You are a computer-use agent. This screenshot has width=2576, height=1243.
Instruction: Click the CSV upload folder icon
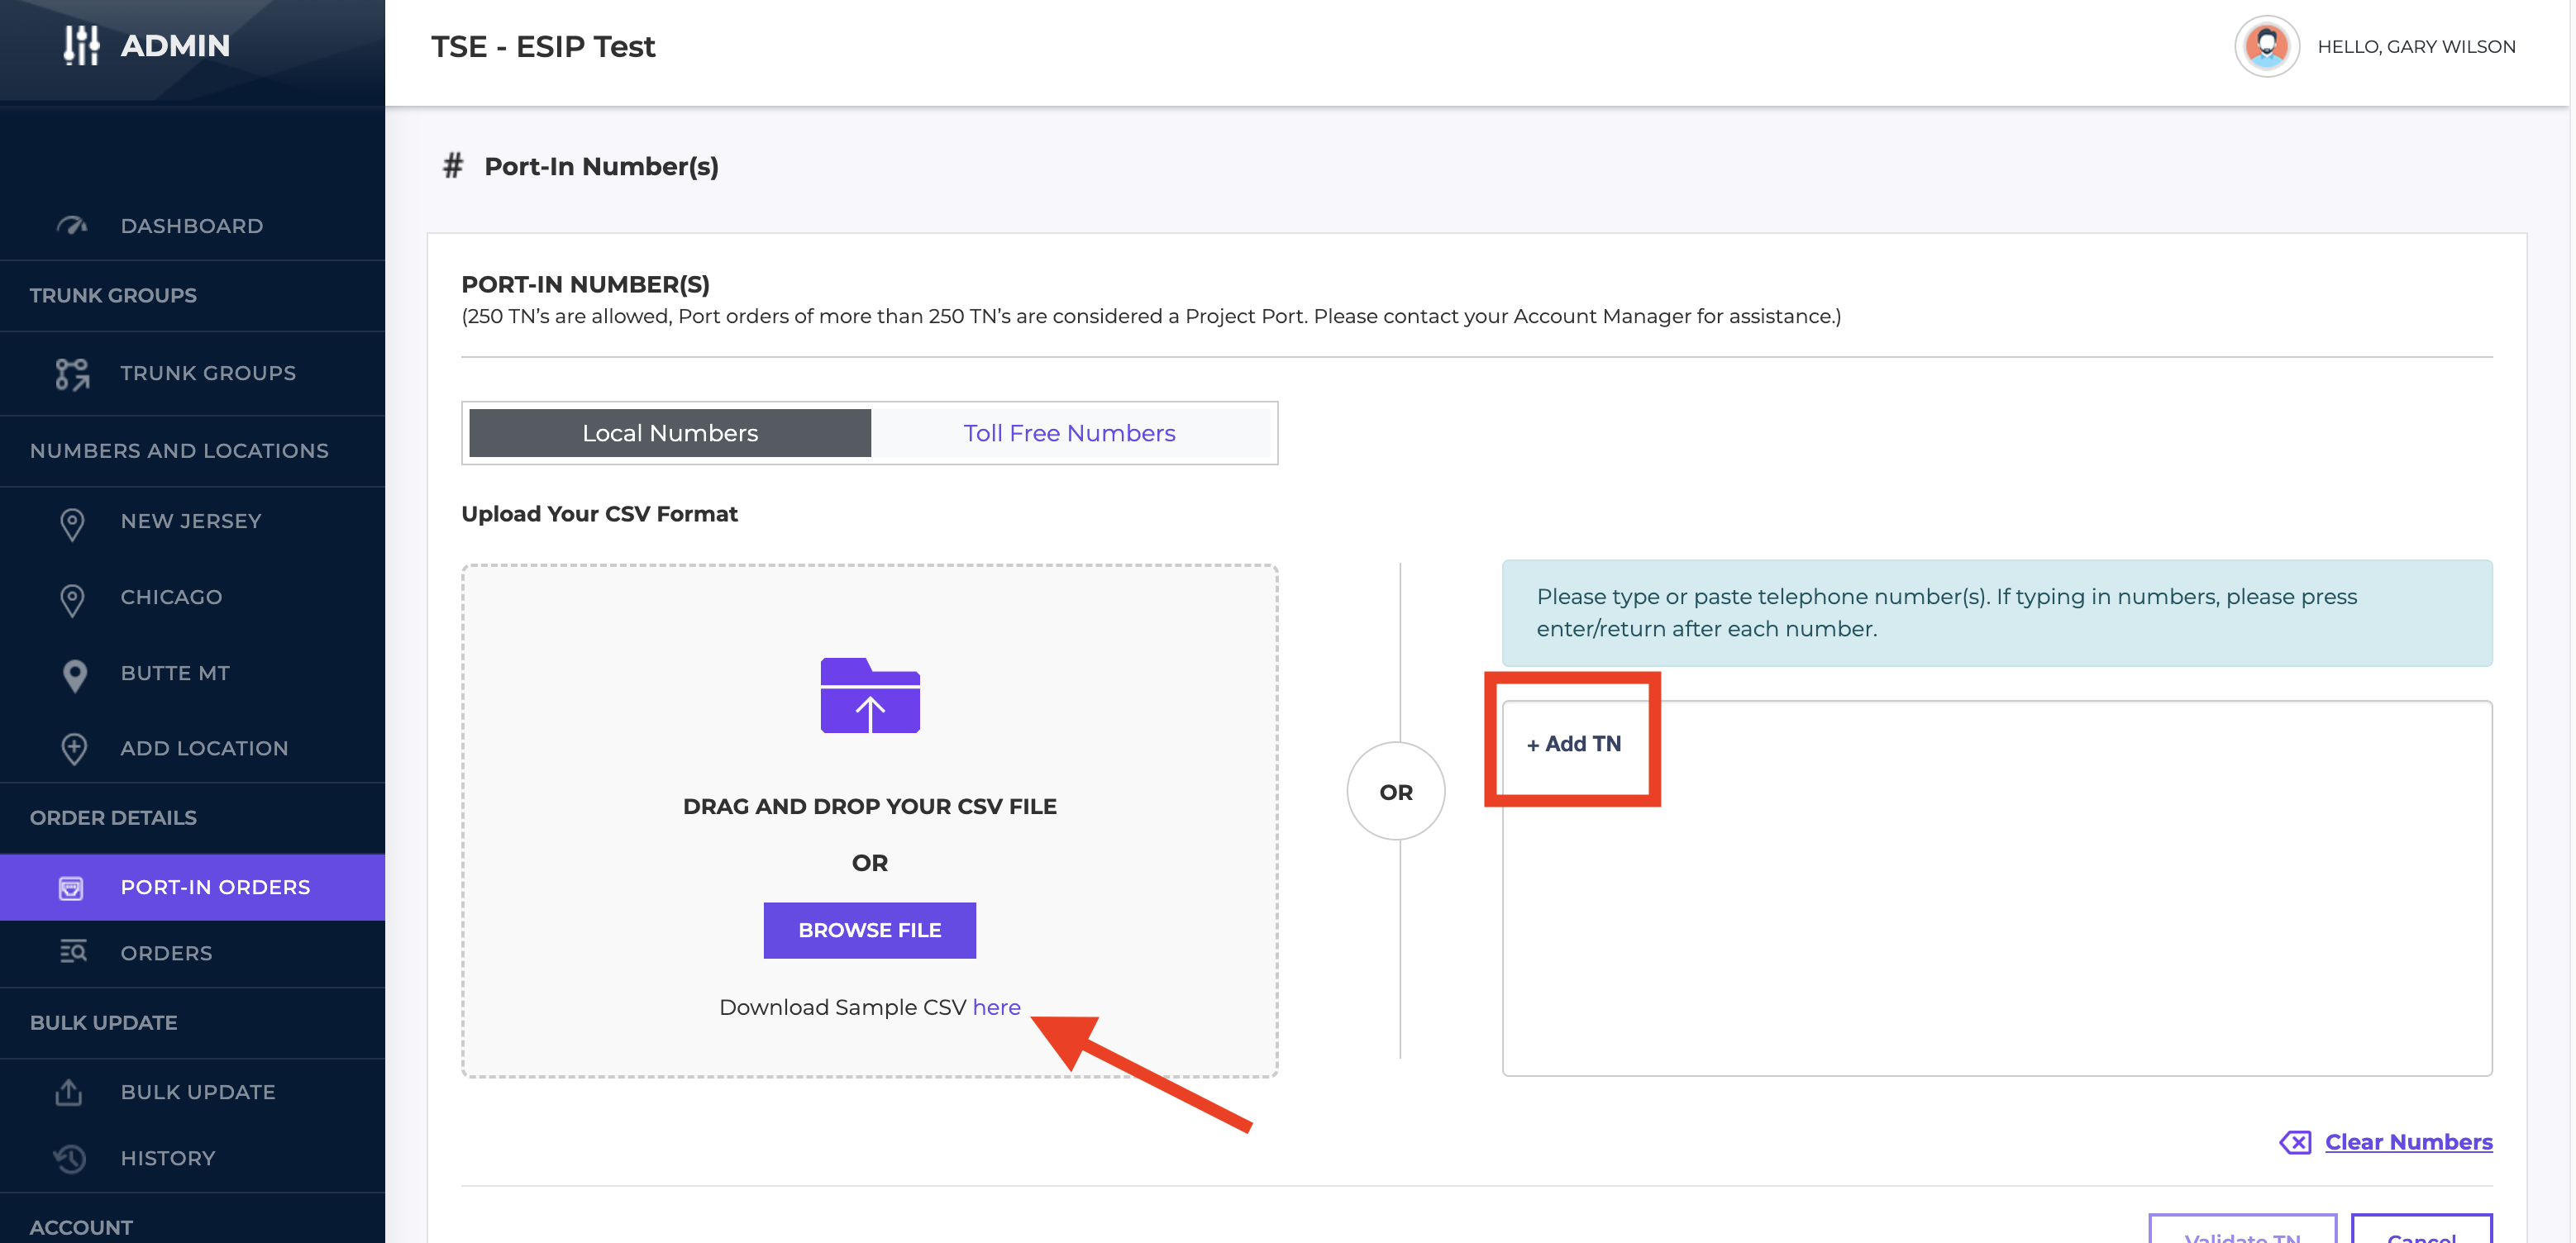coord(869,696)
